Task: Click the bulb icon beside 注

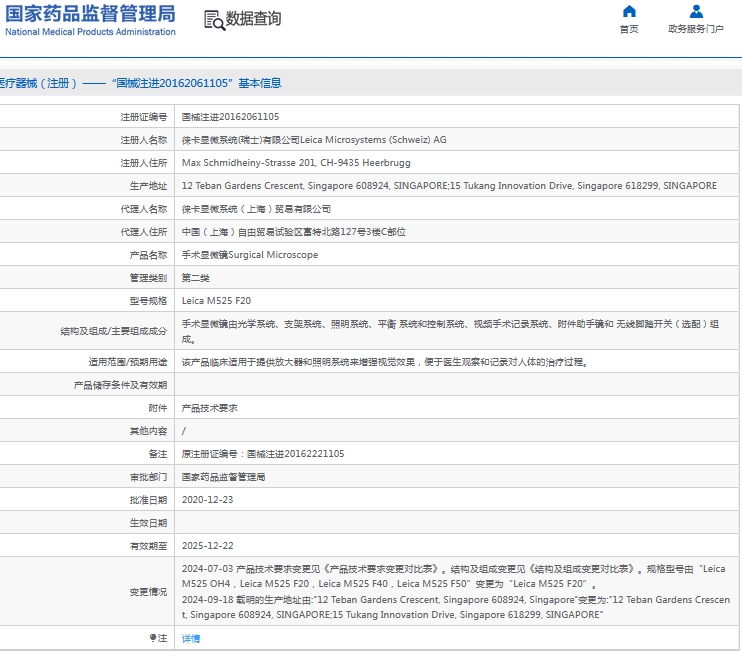Action: click(x=153, y=638)
